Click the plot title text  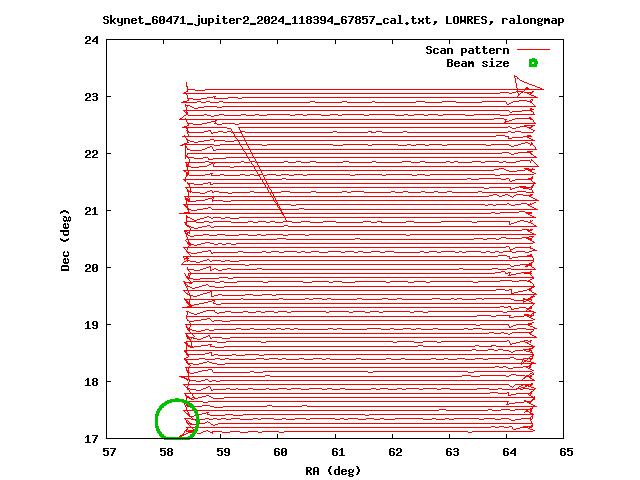(x=333, y=20)
